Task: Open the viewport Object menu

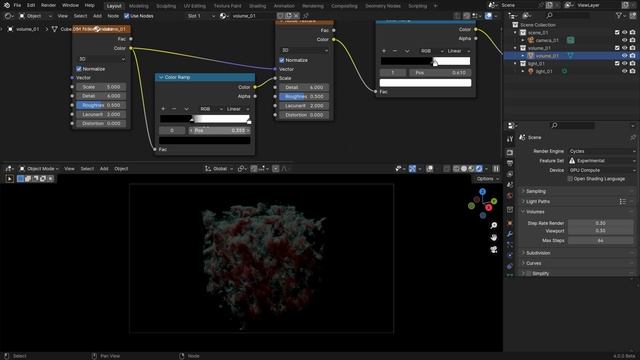Action: (121, 169)
